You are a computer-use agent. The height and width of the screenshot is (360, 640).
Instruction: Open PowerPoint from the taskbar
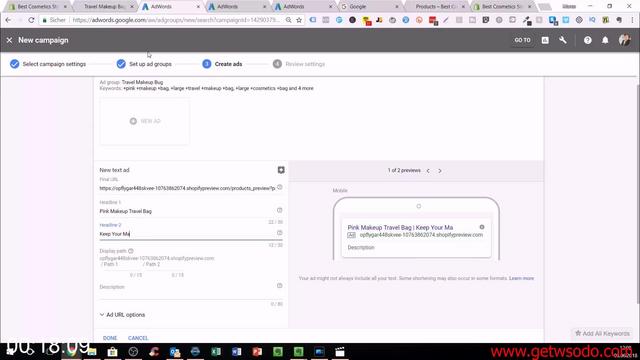pyautogui.click(x=257, y=351)
